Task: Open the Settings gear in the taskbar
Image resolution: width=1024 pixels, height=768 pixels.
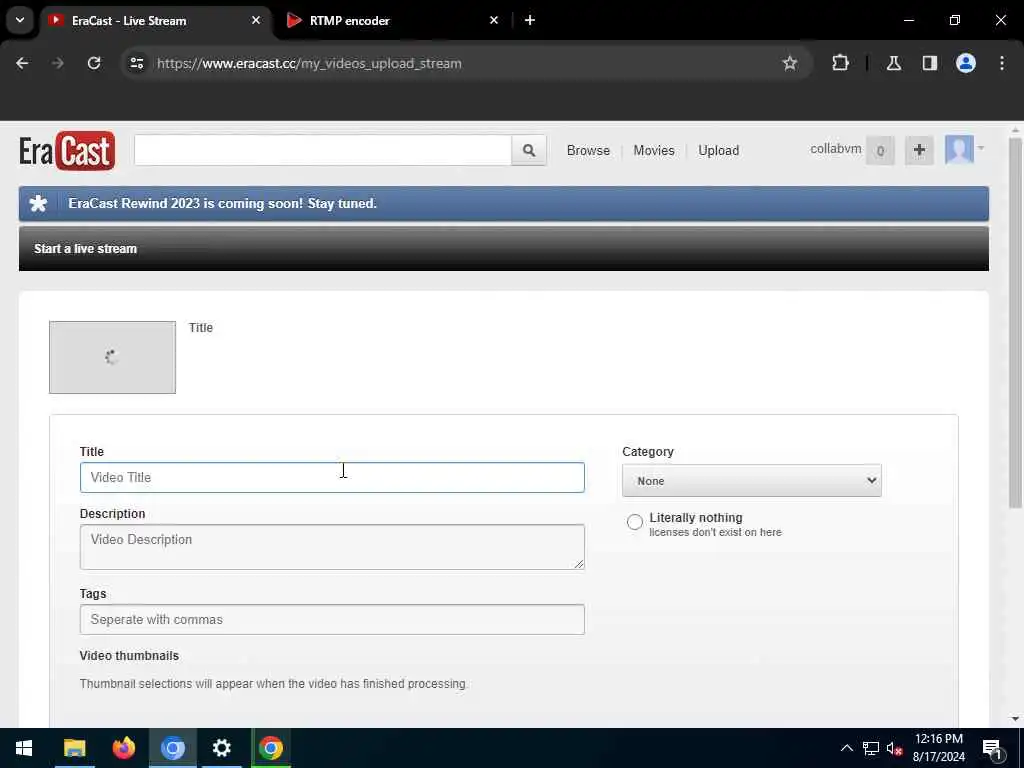Action: (221, 748)
